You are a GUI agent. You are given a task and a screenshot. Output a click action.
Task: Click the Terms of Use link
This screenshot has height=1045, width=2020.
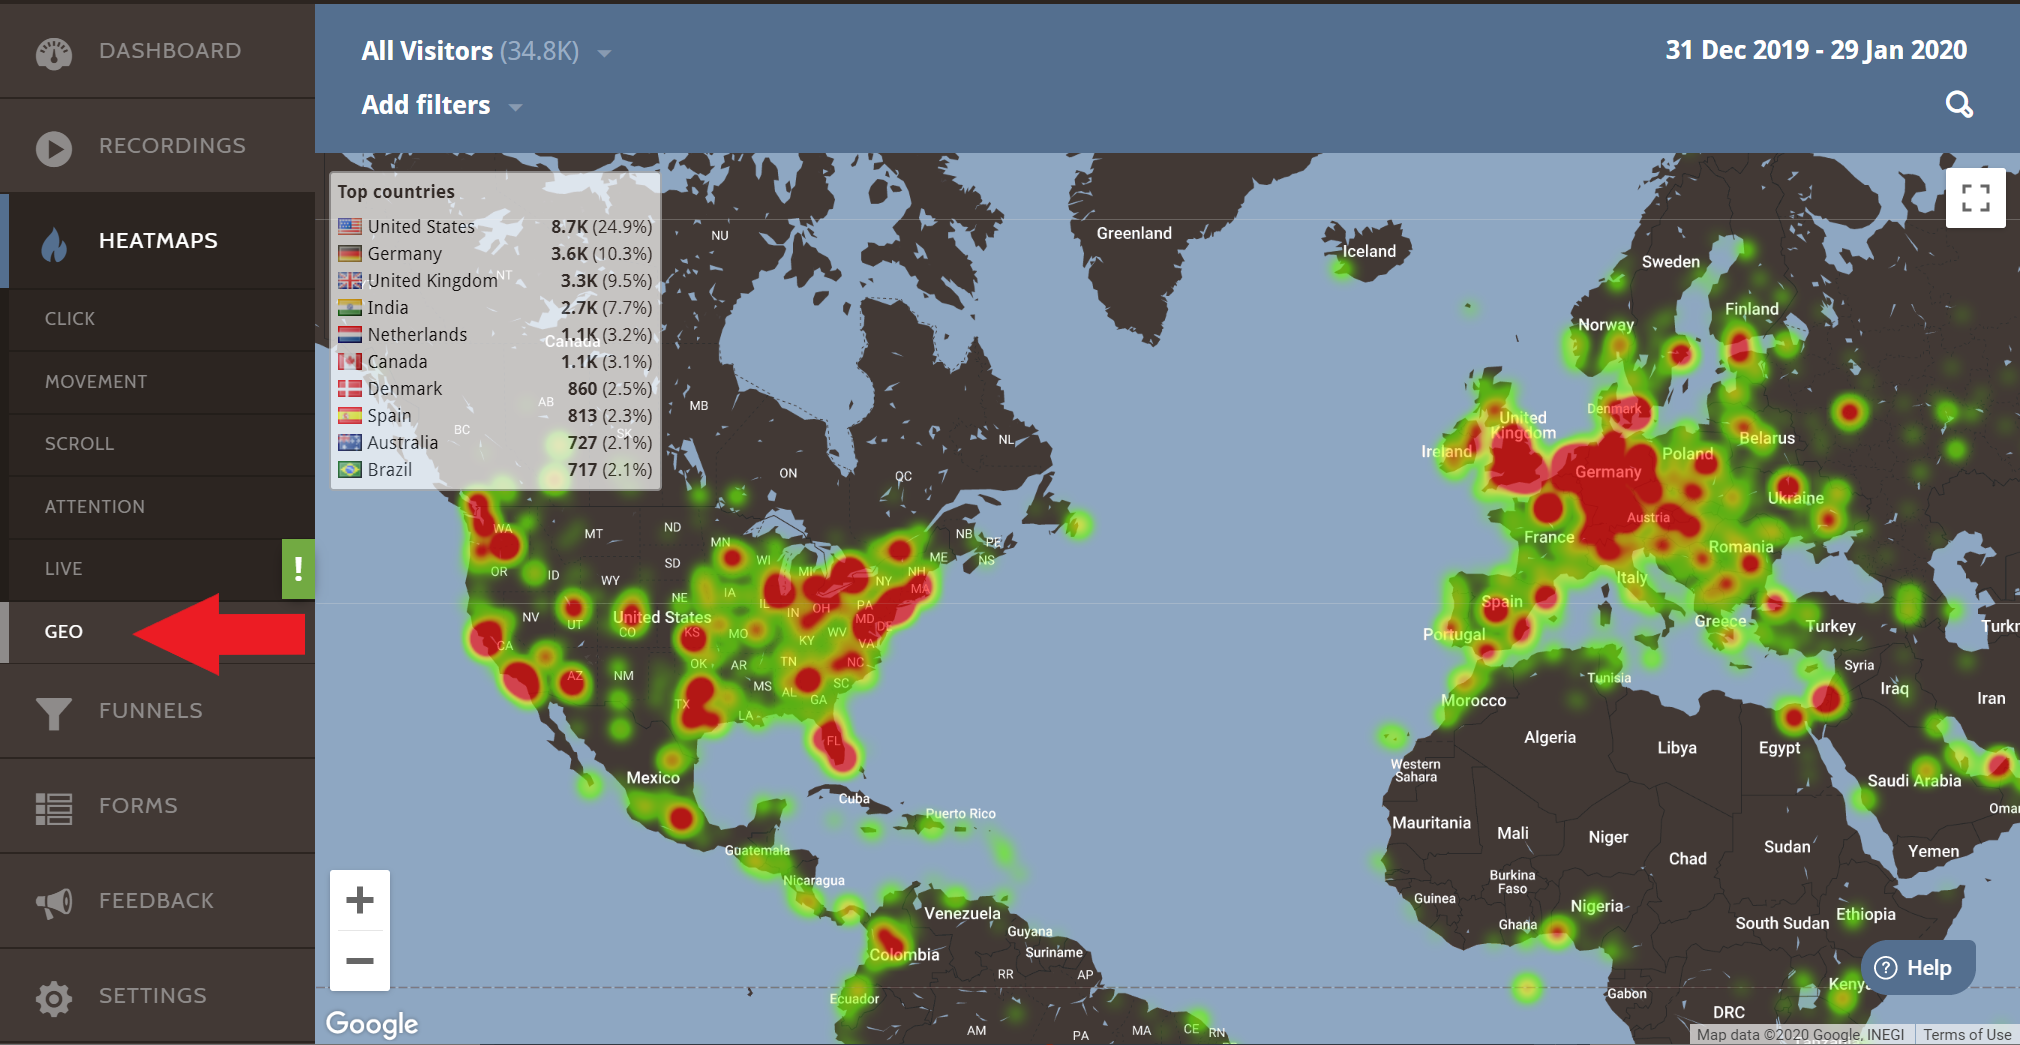tap(1966, 1034)
